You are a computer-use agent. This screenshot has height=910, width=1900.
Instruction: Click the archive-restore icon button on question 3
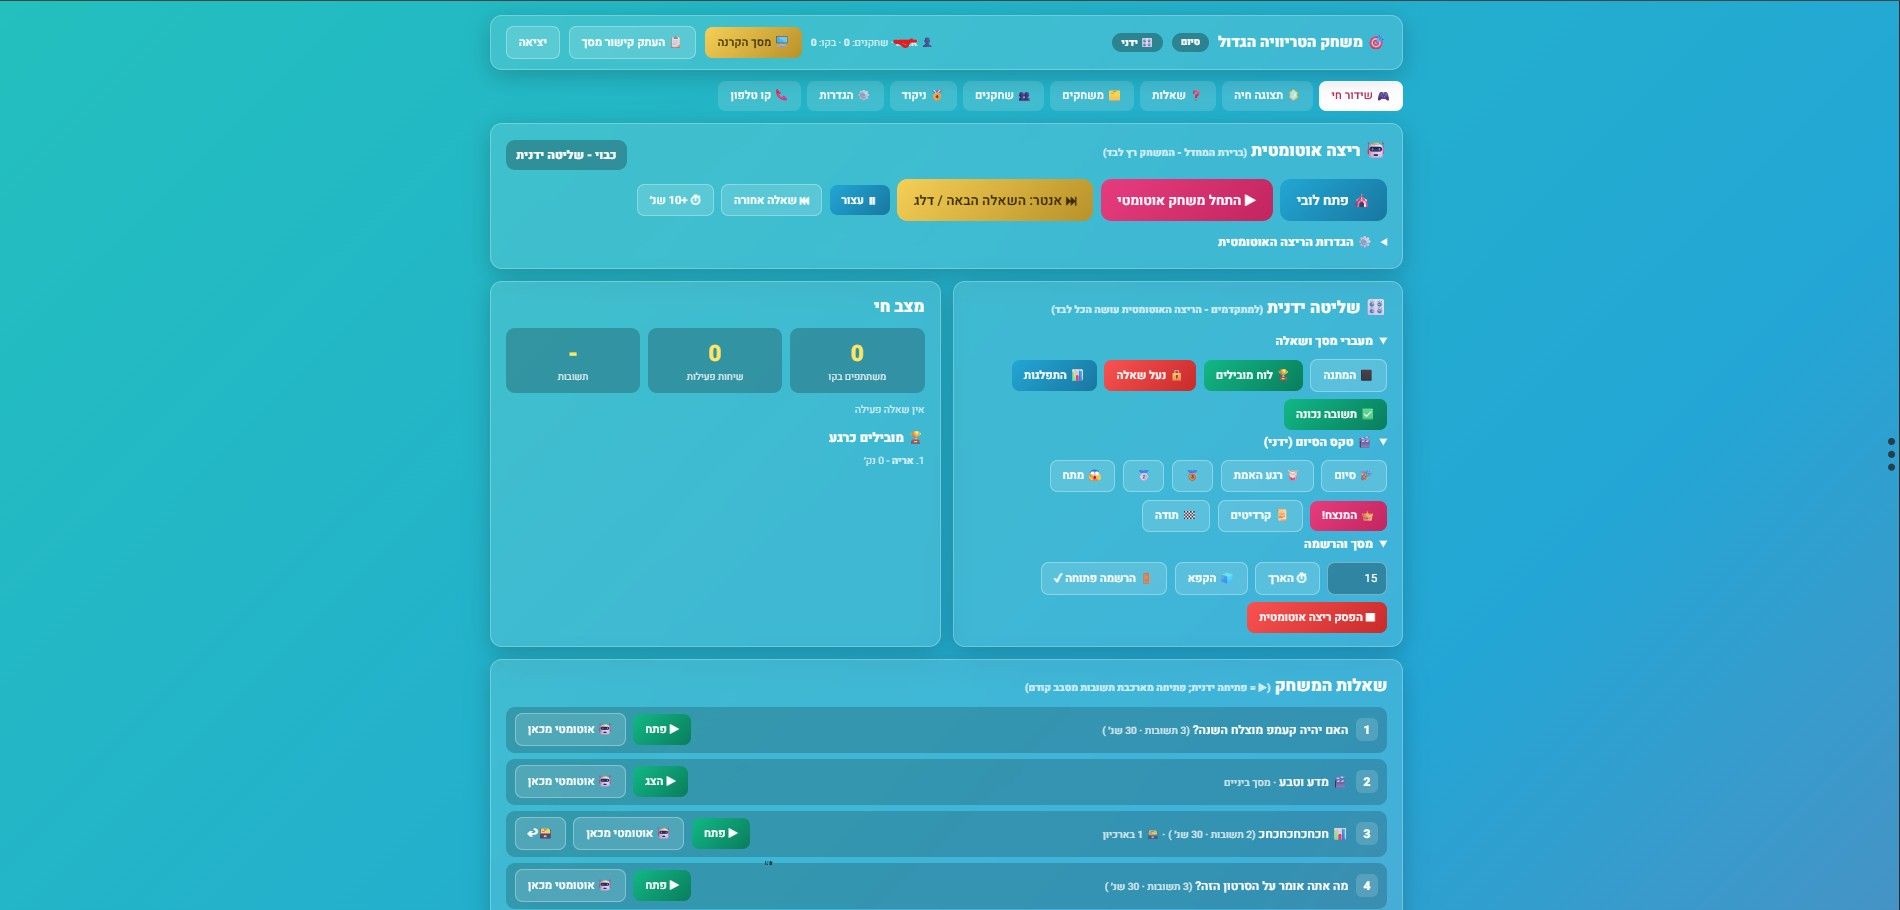pyautogui.click(x=540, y=833)
